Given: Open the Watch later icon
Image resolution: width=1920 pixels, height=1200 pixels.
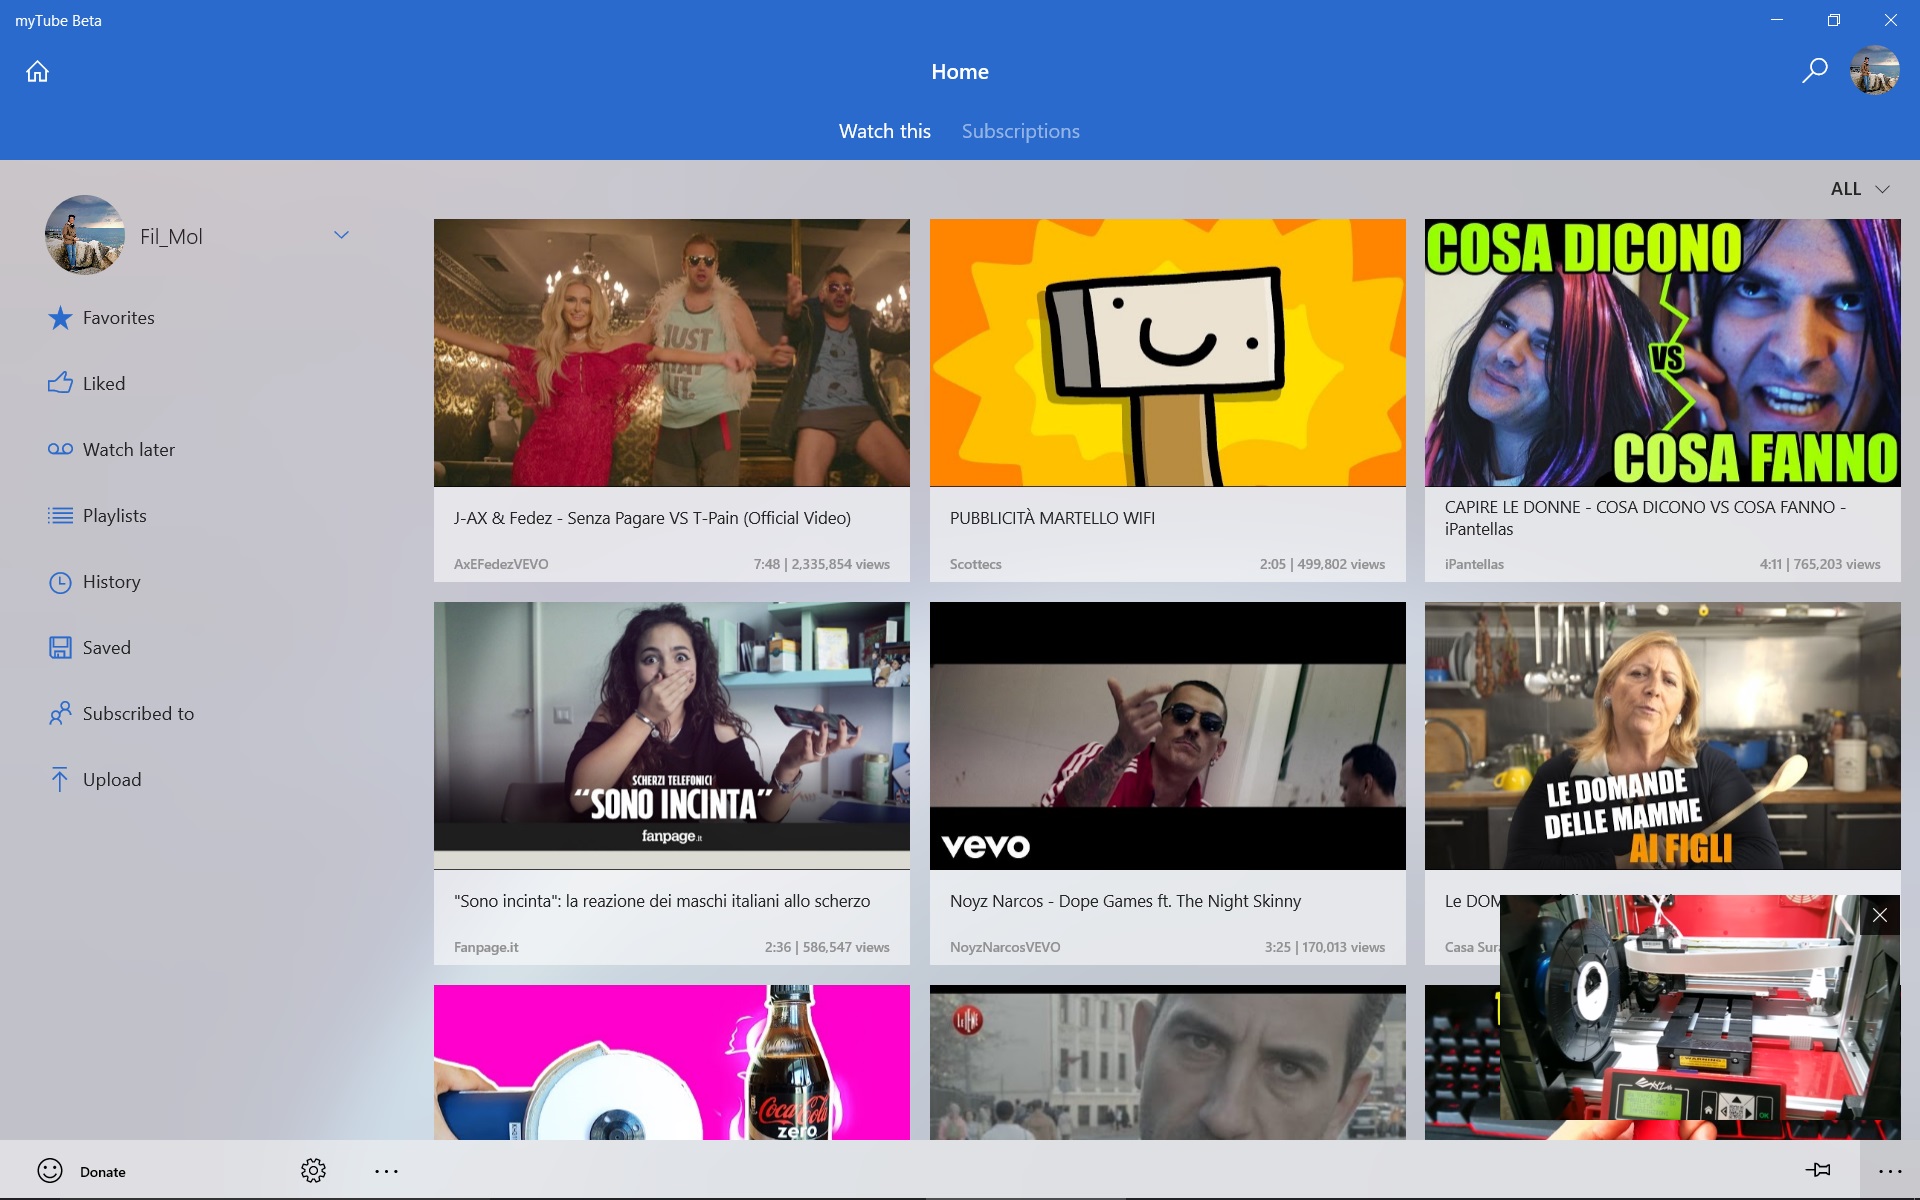Looking at the screenshot, I should pyautogui.click(x=60, y=449).
